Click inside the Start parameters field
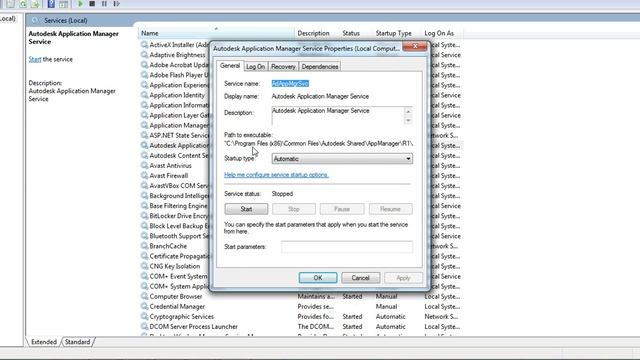This screenshot has width=640, height=360. tap(347, 247)
